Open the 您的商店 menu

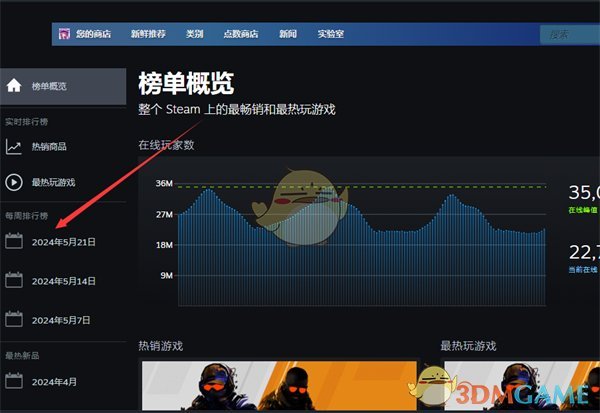93,34
